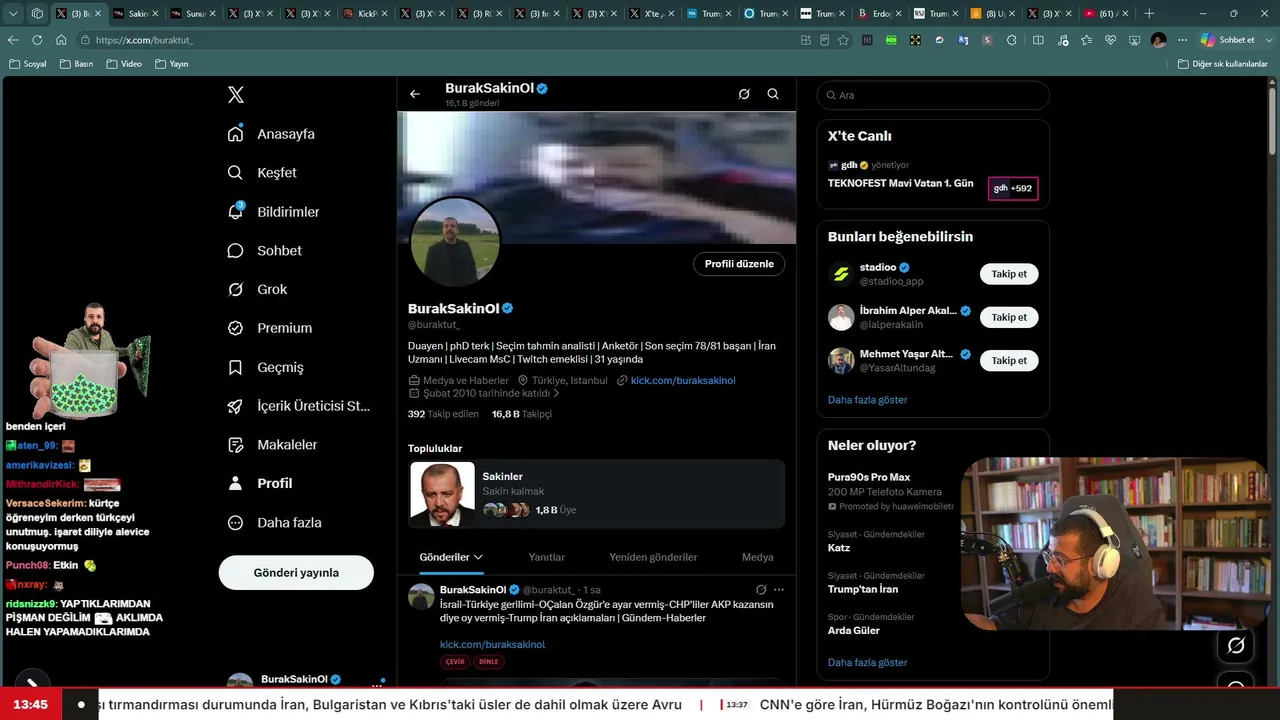The height and width of the screenshot is (720, 1280).
Task: Click the Ara search field
Action: (x=933, y=95)
